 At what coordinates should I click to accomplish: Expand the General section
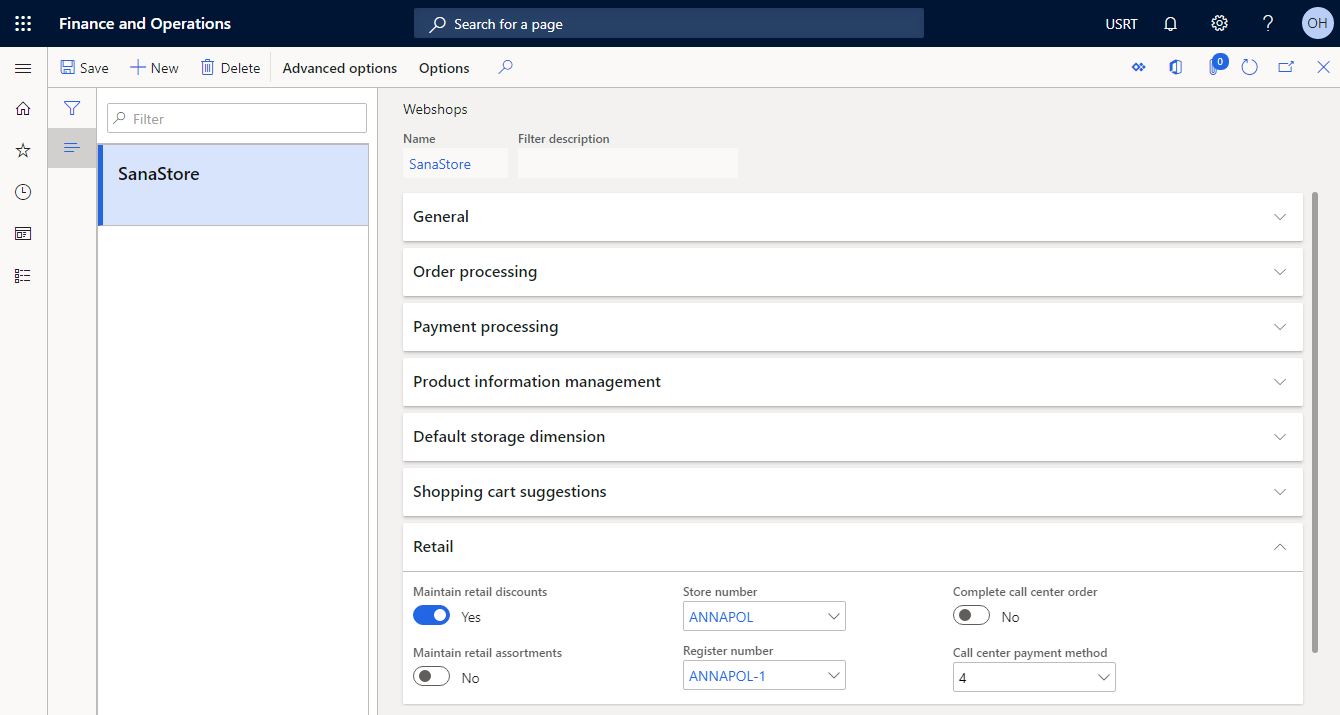(x=853, y=217)
